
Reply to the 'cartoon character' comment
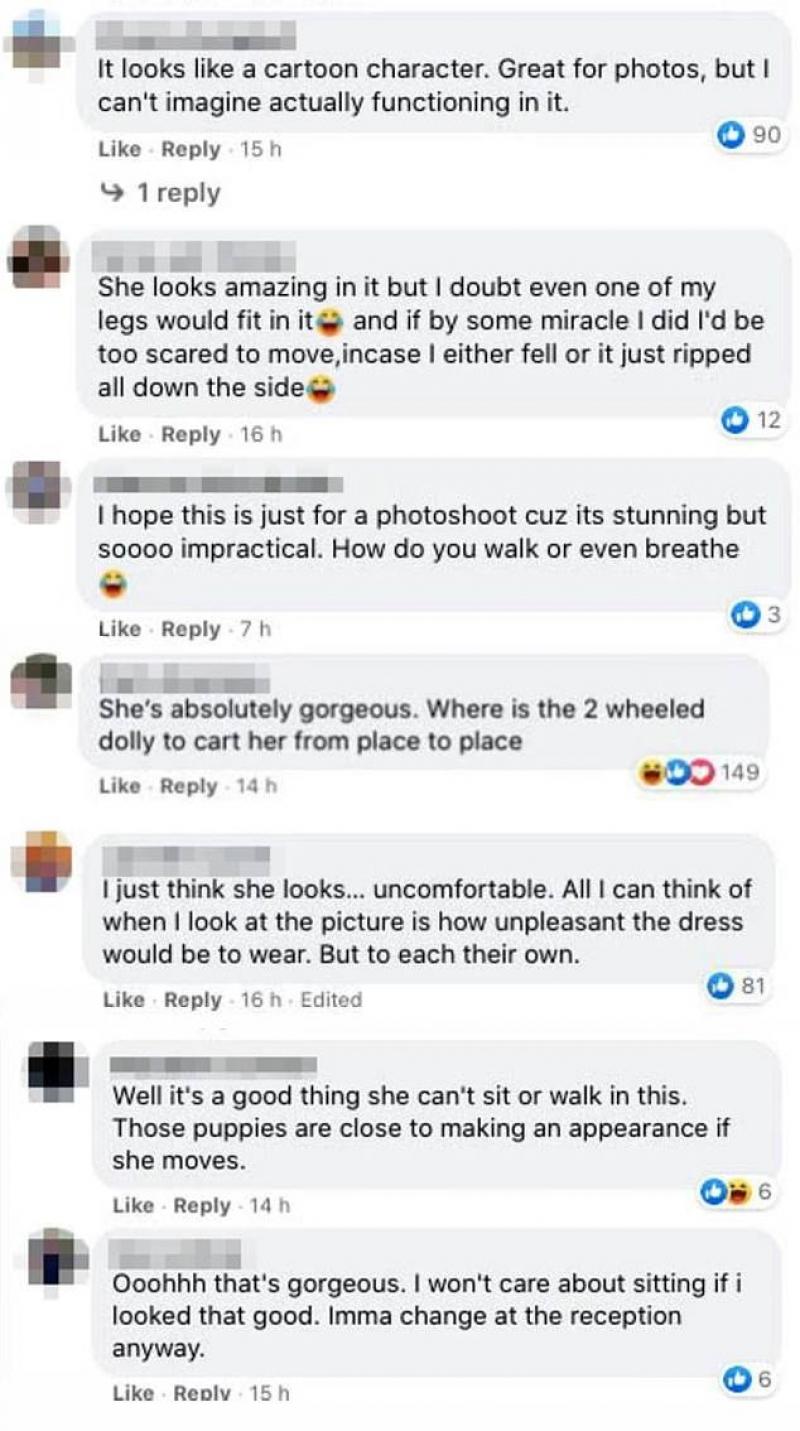[x=190, y=149]
